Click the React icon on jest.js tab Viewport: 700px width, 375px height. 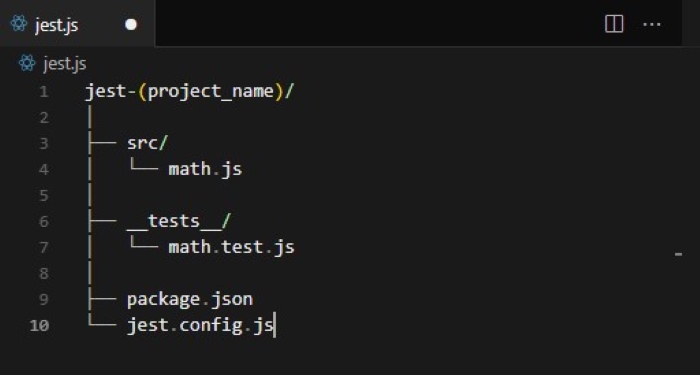tap(19, 23)
